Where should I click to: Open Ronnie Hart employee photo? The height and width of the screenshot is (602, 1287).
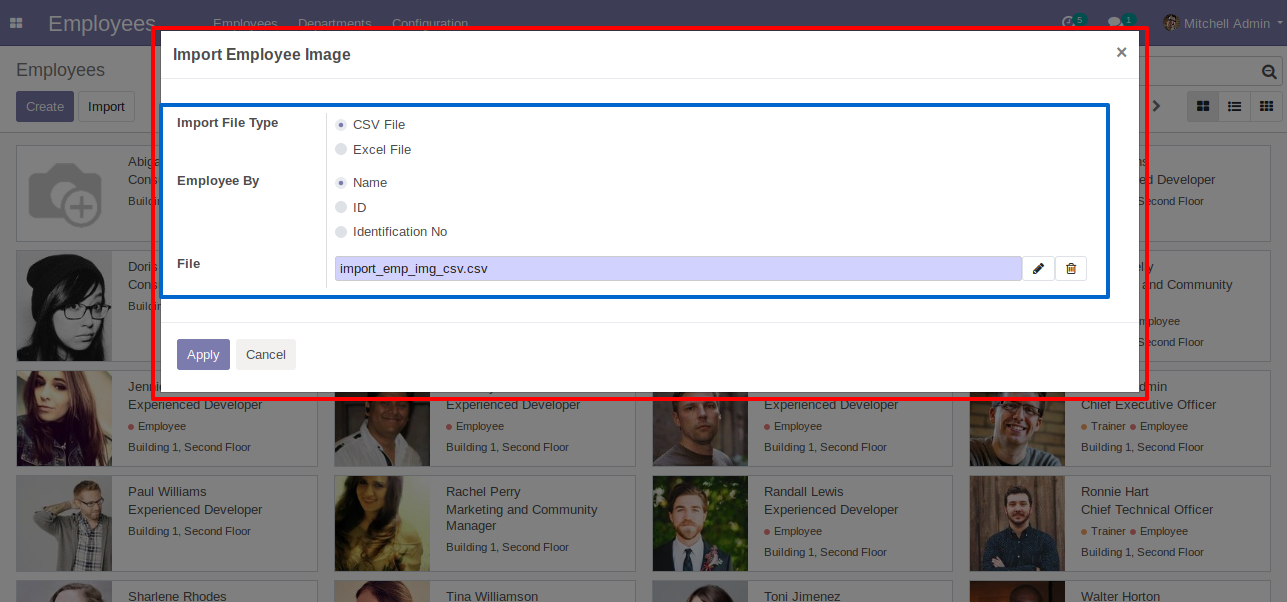point(1017,523)
